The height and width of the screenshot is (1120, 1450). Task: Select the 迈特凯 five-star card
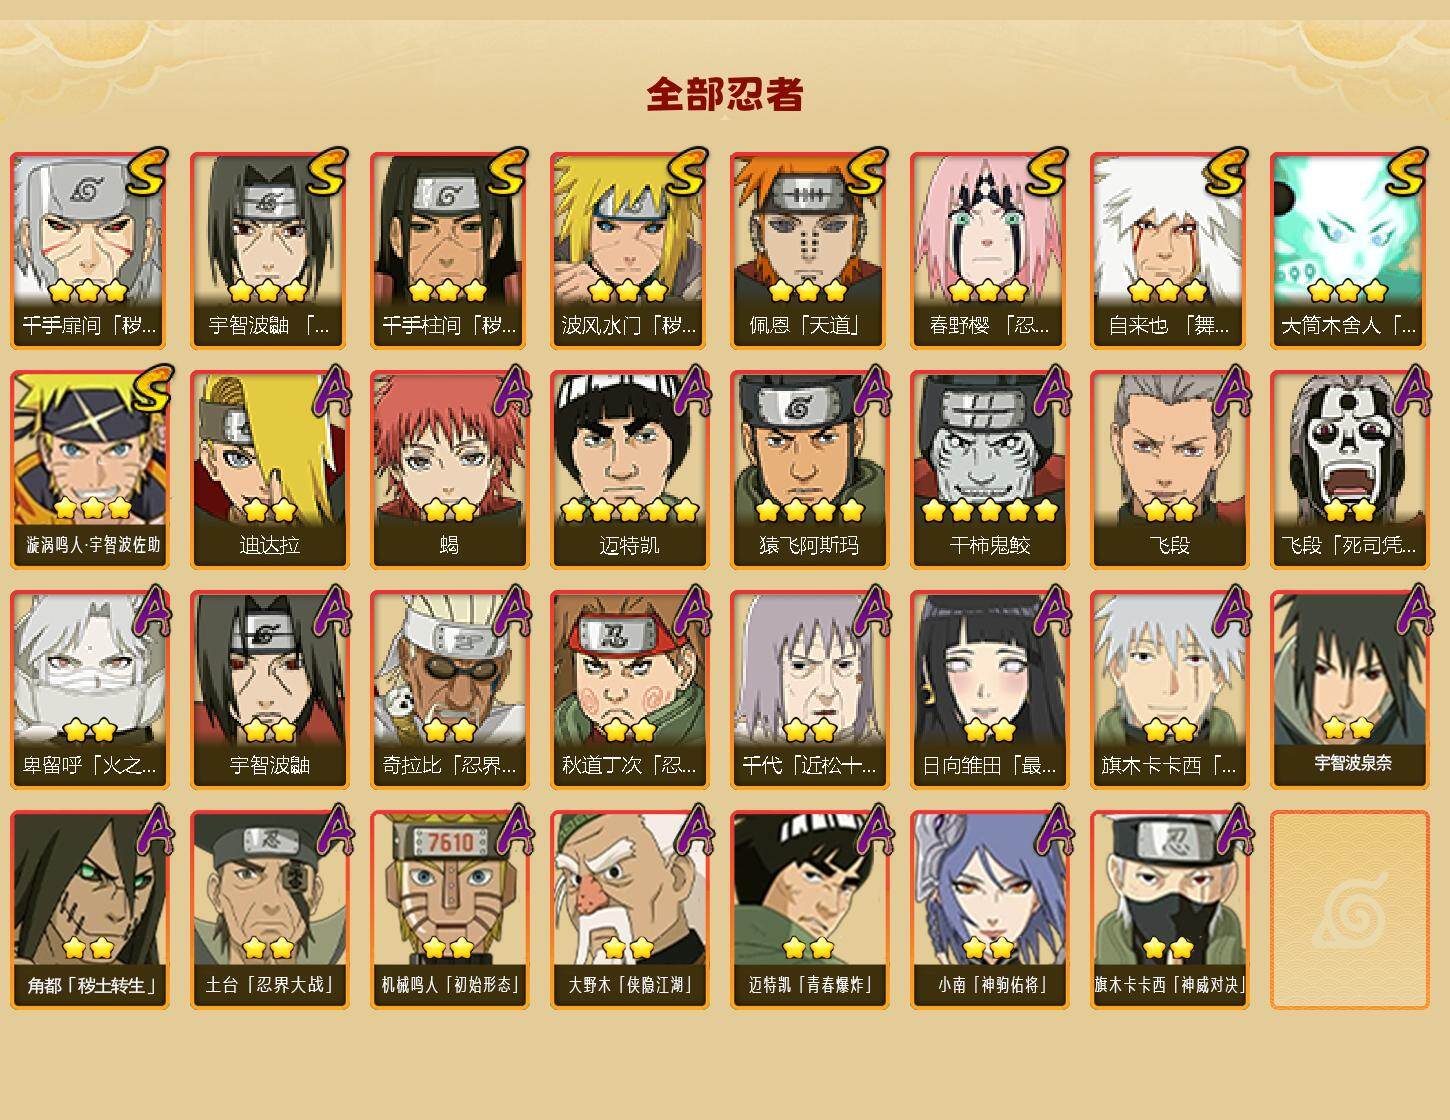coord(629,470)
